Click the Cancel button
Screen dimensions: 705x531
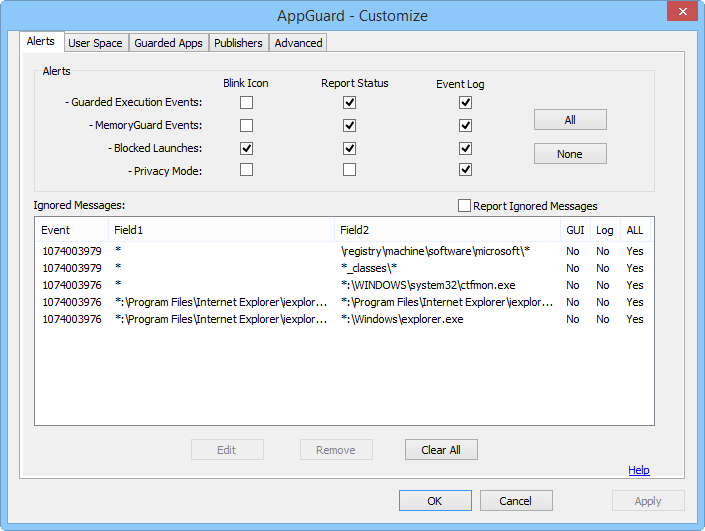(x=516, y=501)
